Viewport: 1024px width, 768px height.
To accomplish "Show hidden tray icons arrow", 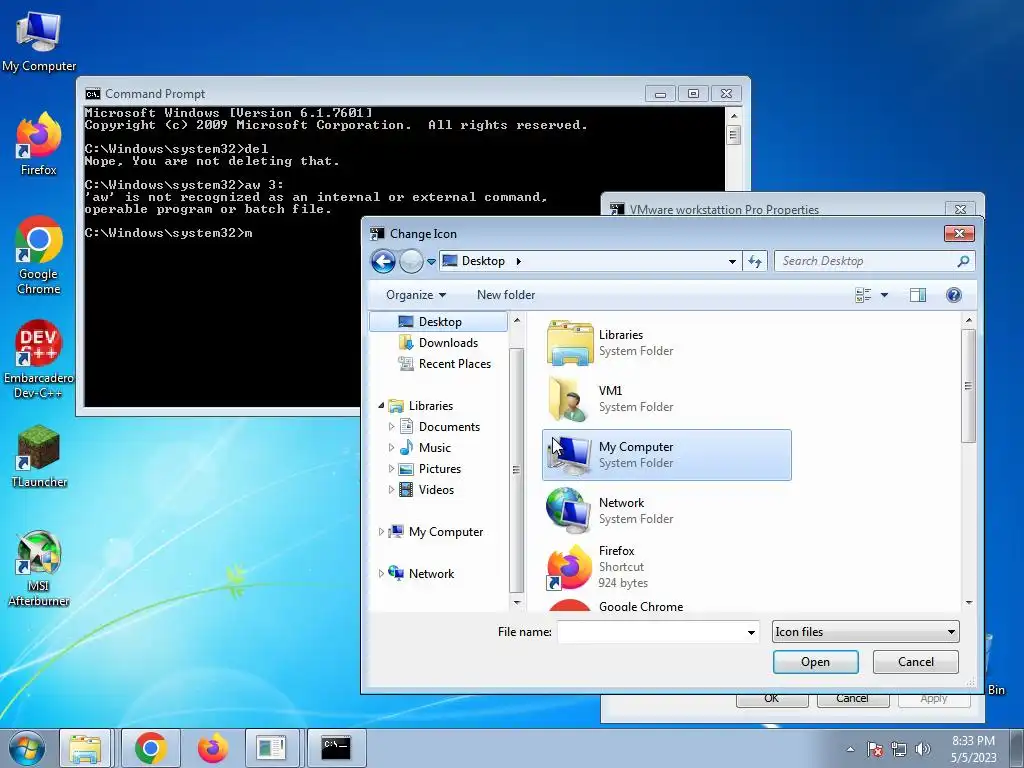I will [850, 749].
